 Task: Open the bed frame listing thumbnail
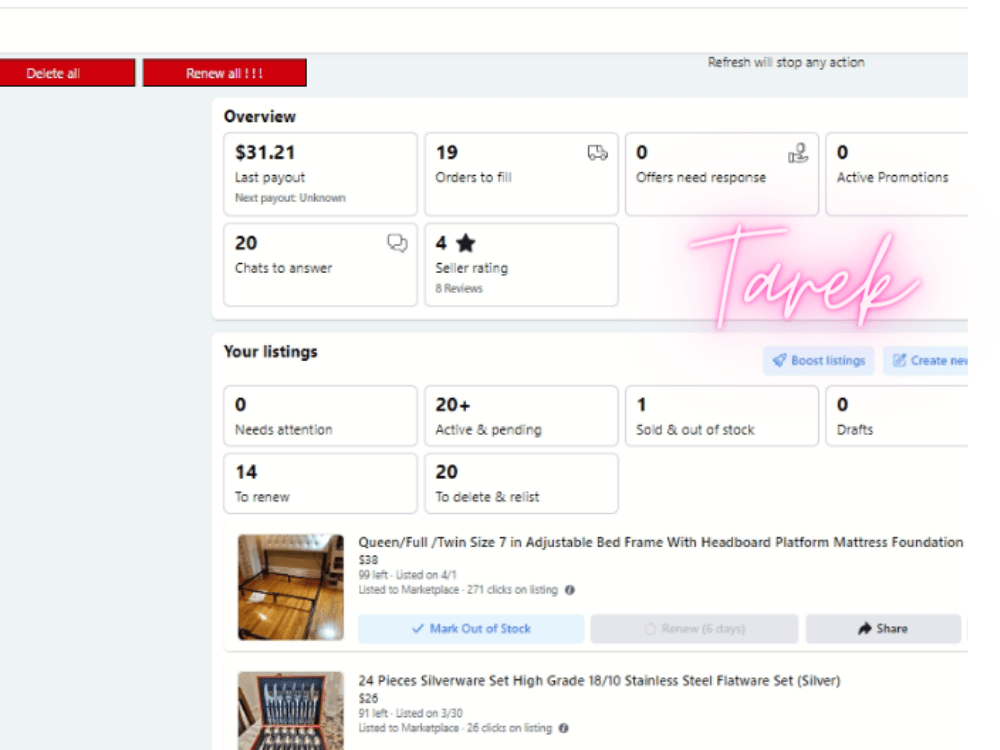[291, 587]
